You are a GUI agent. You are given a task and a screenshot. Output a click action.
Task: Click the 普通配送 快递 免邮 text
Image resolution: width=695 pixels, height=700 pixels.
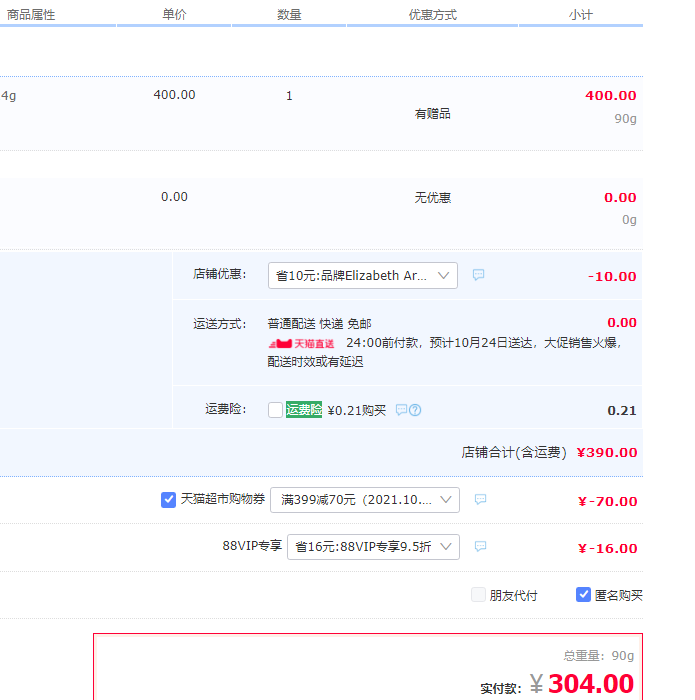click(319, 323)
